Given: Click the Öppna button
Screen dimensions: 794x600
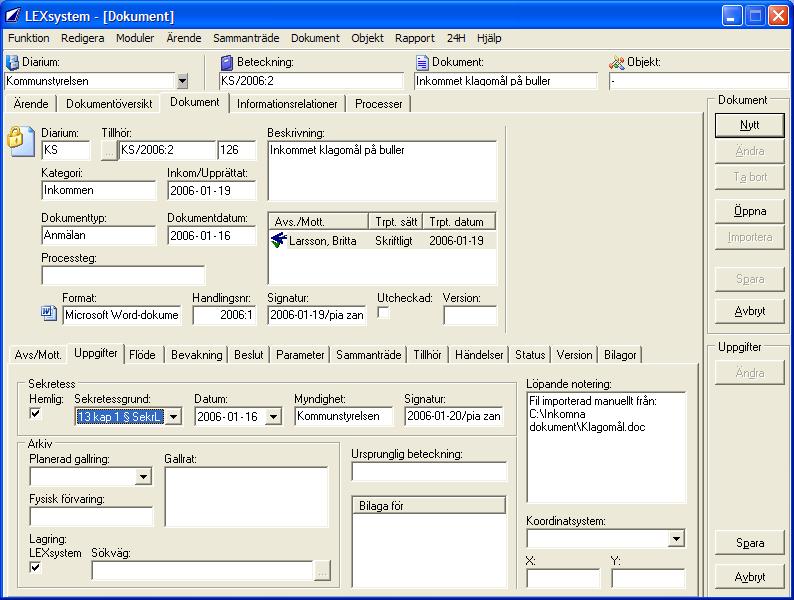Looking at the screenshot, I should pos(749,211).
